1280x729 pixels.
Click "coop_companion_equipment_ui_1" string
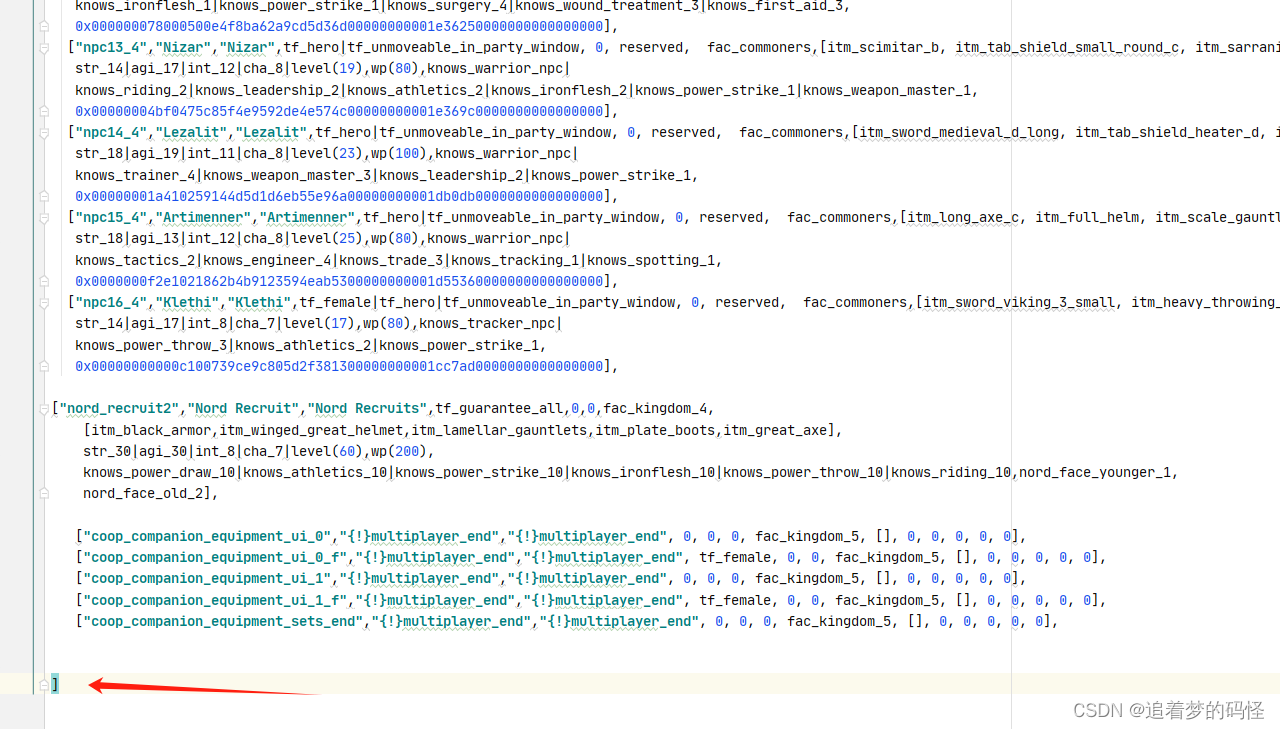coord(207,578)
